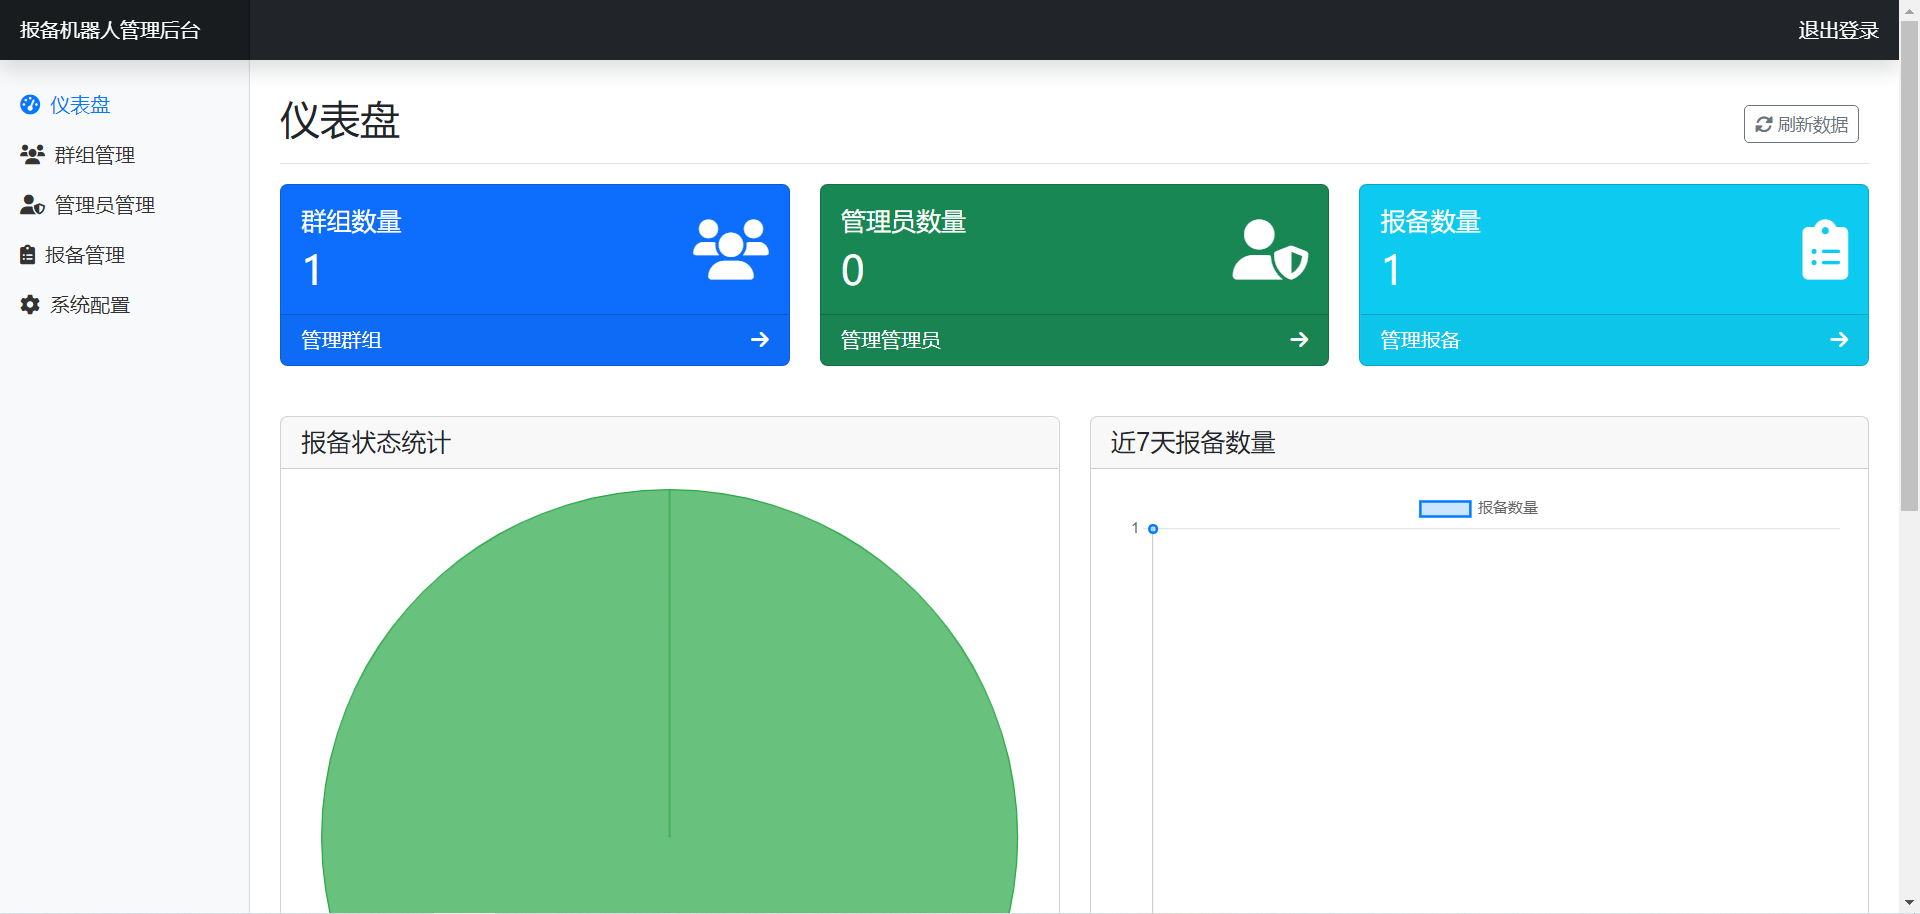1920x914 pixels.
Task: Click the arrow on the 管理报备 footer
Action: click(x=1838, y=340)
